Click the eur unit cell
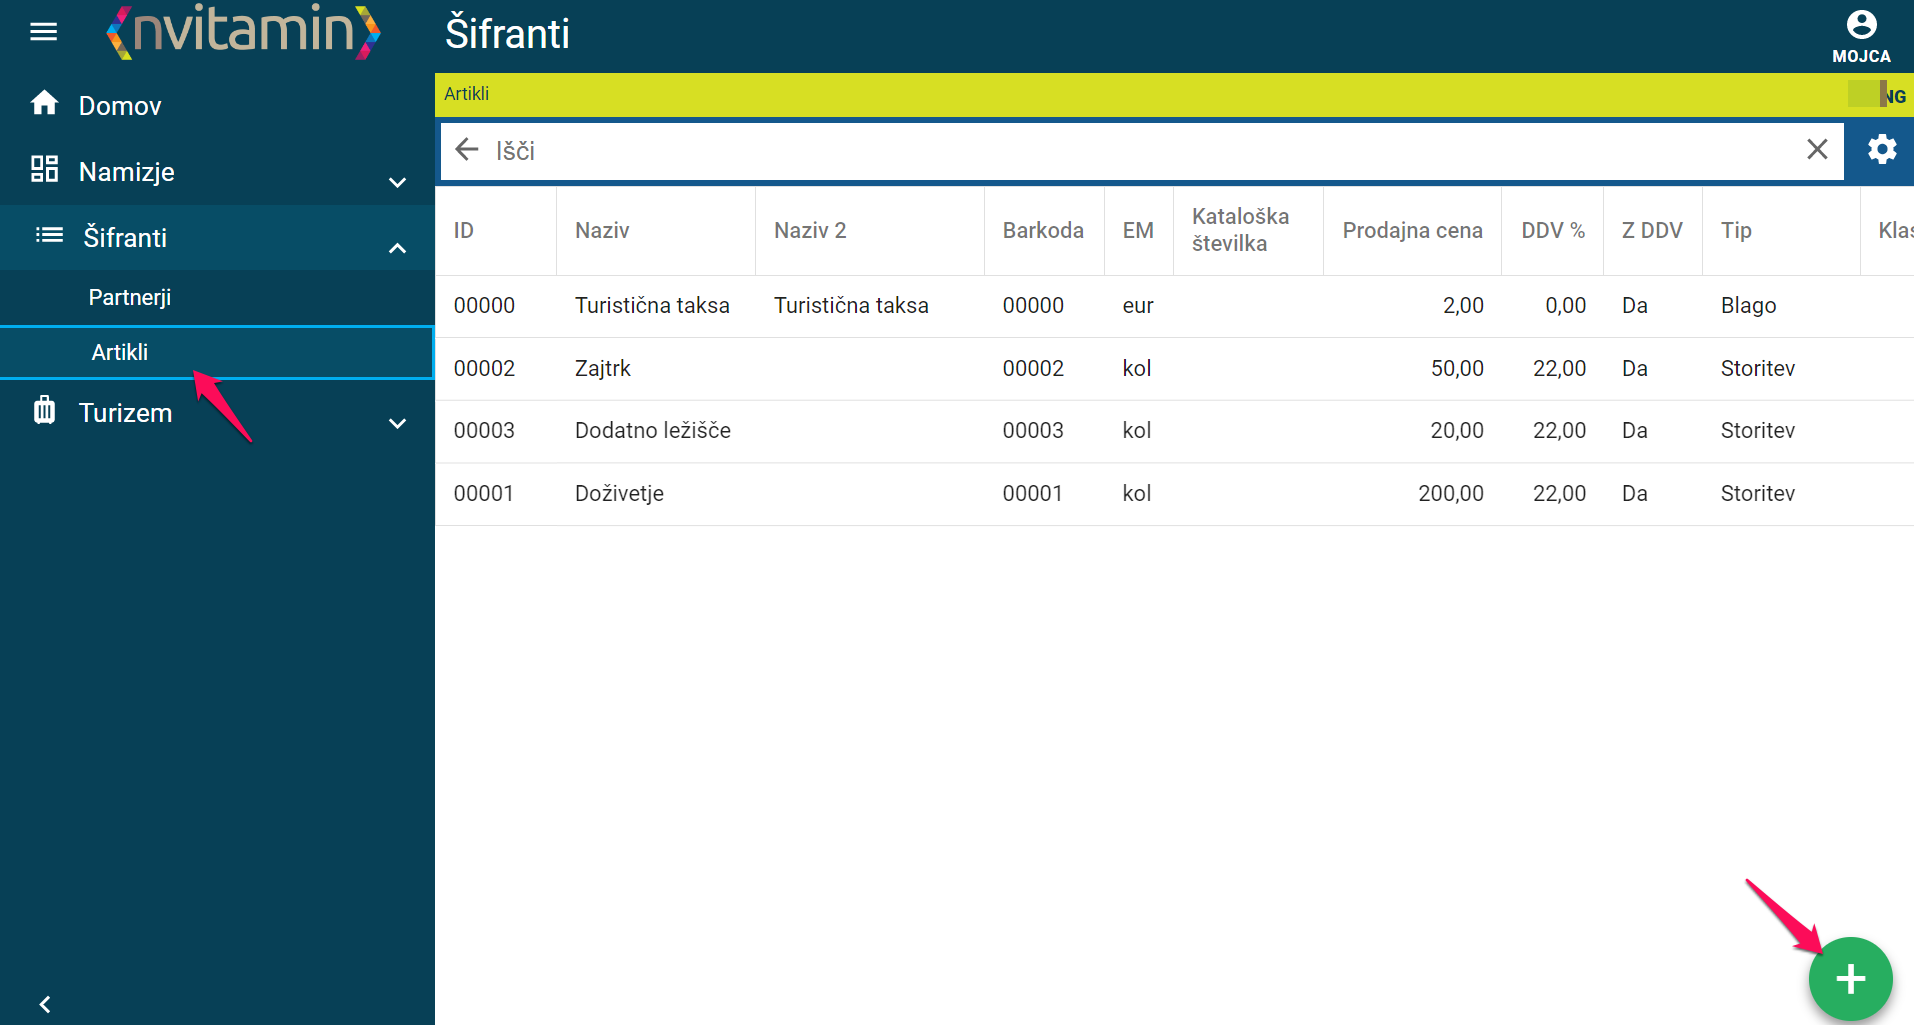Image resolution: width=1914 pixels, height=1025 pixels. 1138,306
